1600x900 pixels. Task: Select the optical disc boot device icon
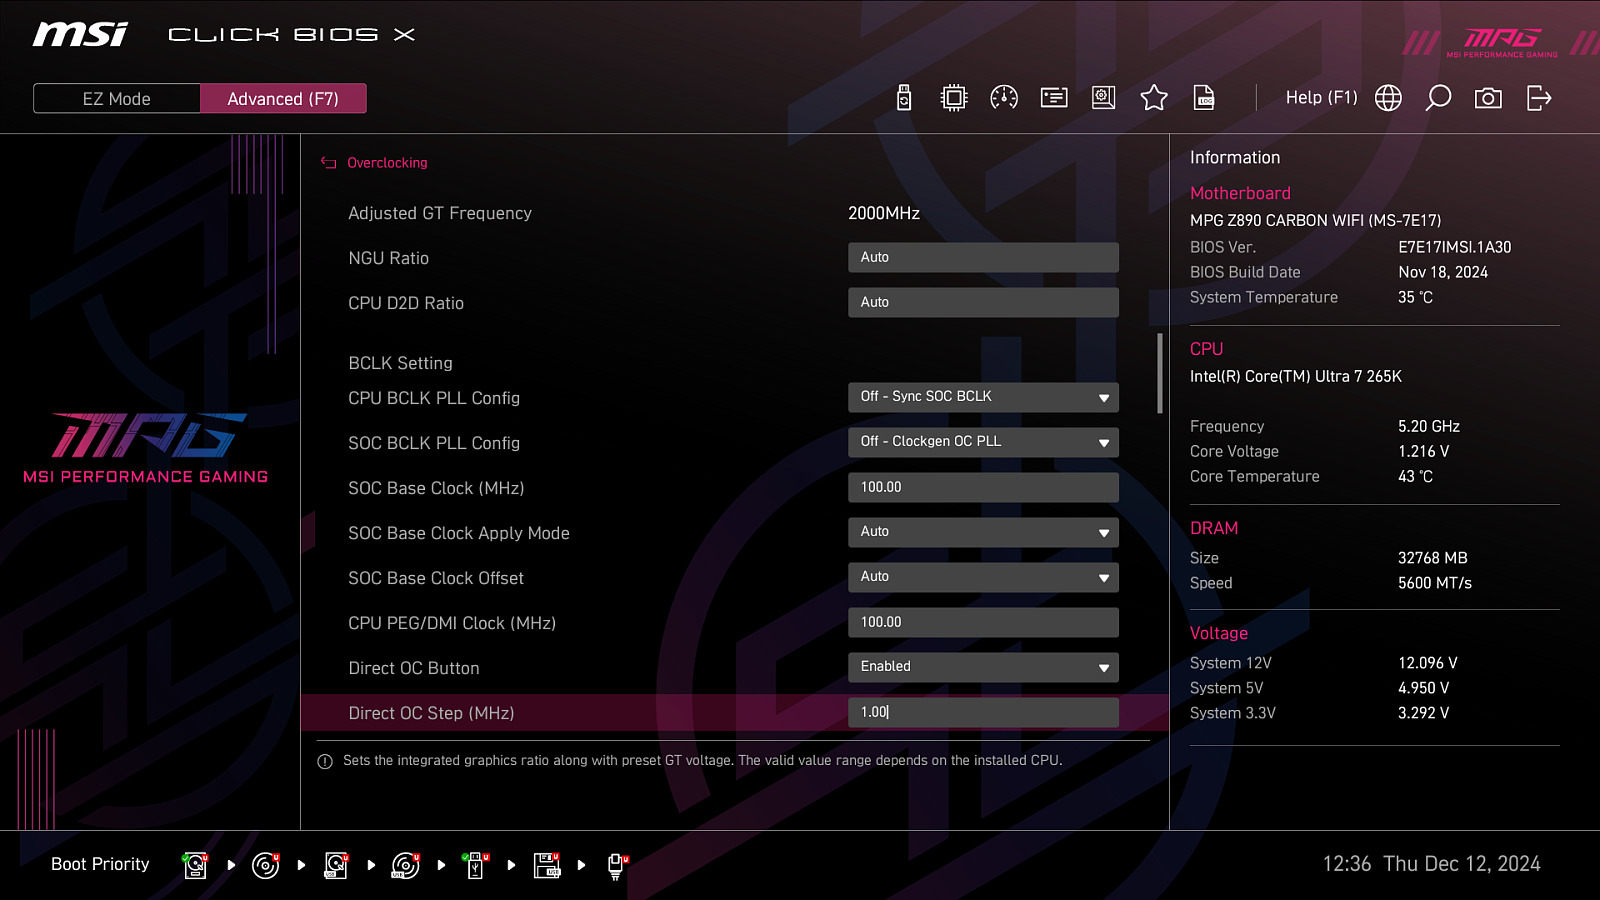coord(265,865)
